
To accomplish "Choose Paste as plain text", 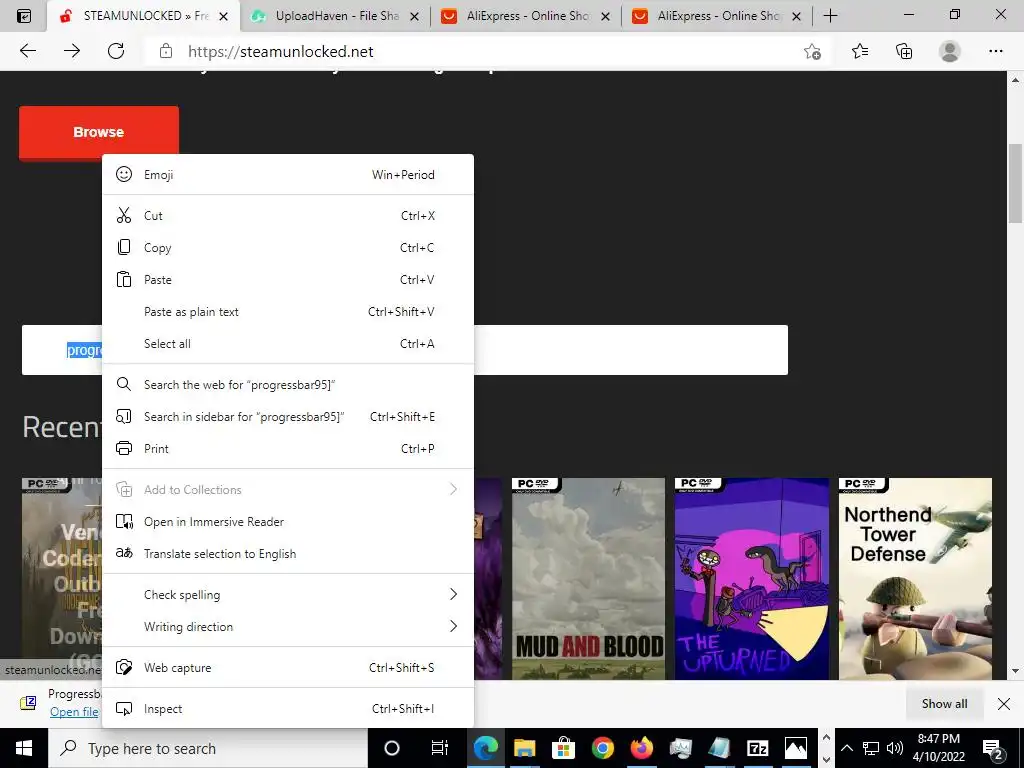I will (x=288, y=312).
